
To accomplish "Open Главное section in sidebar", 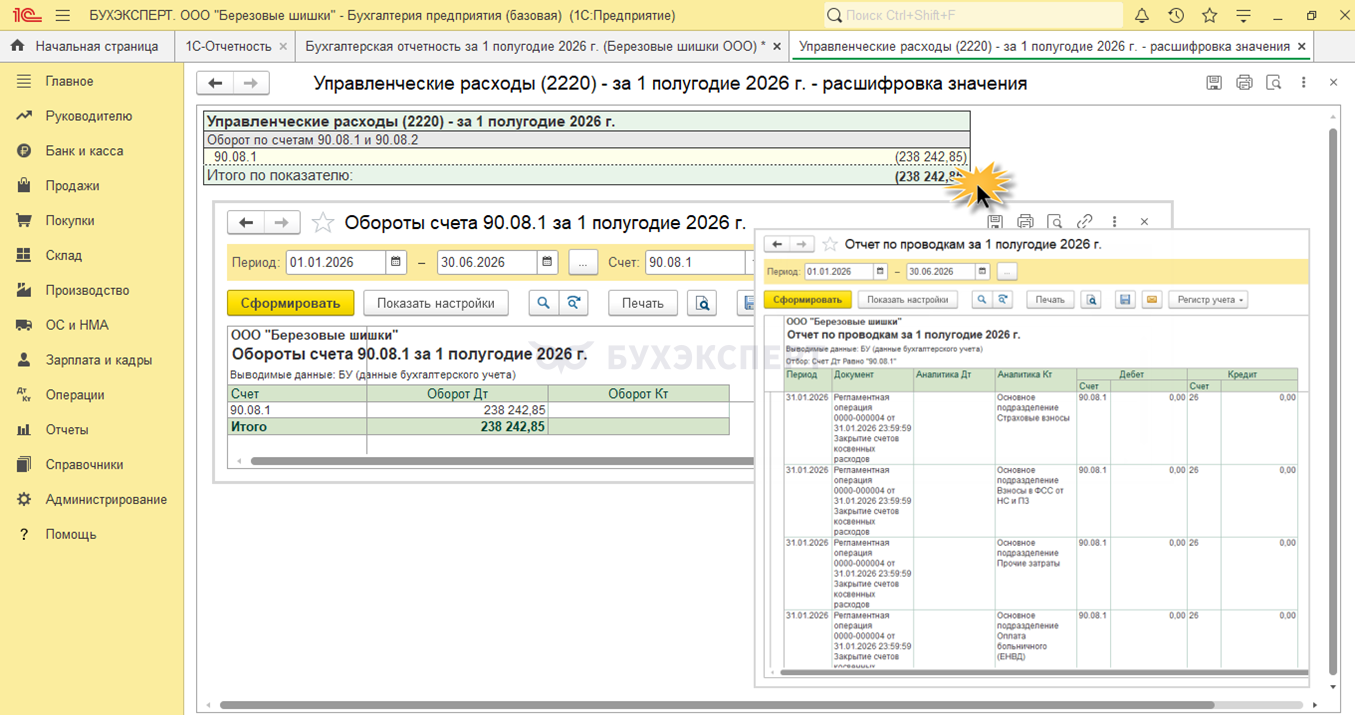I will tap(69, 81).
